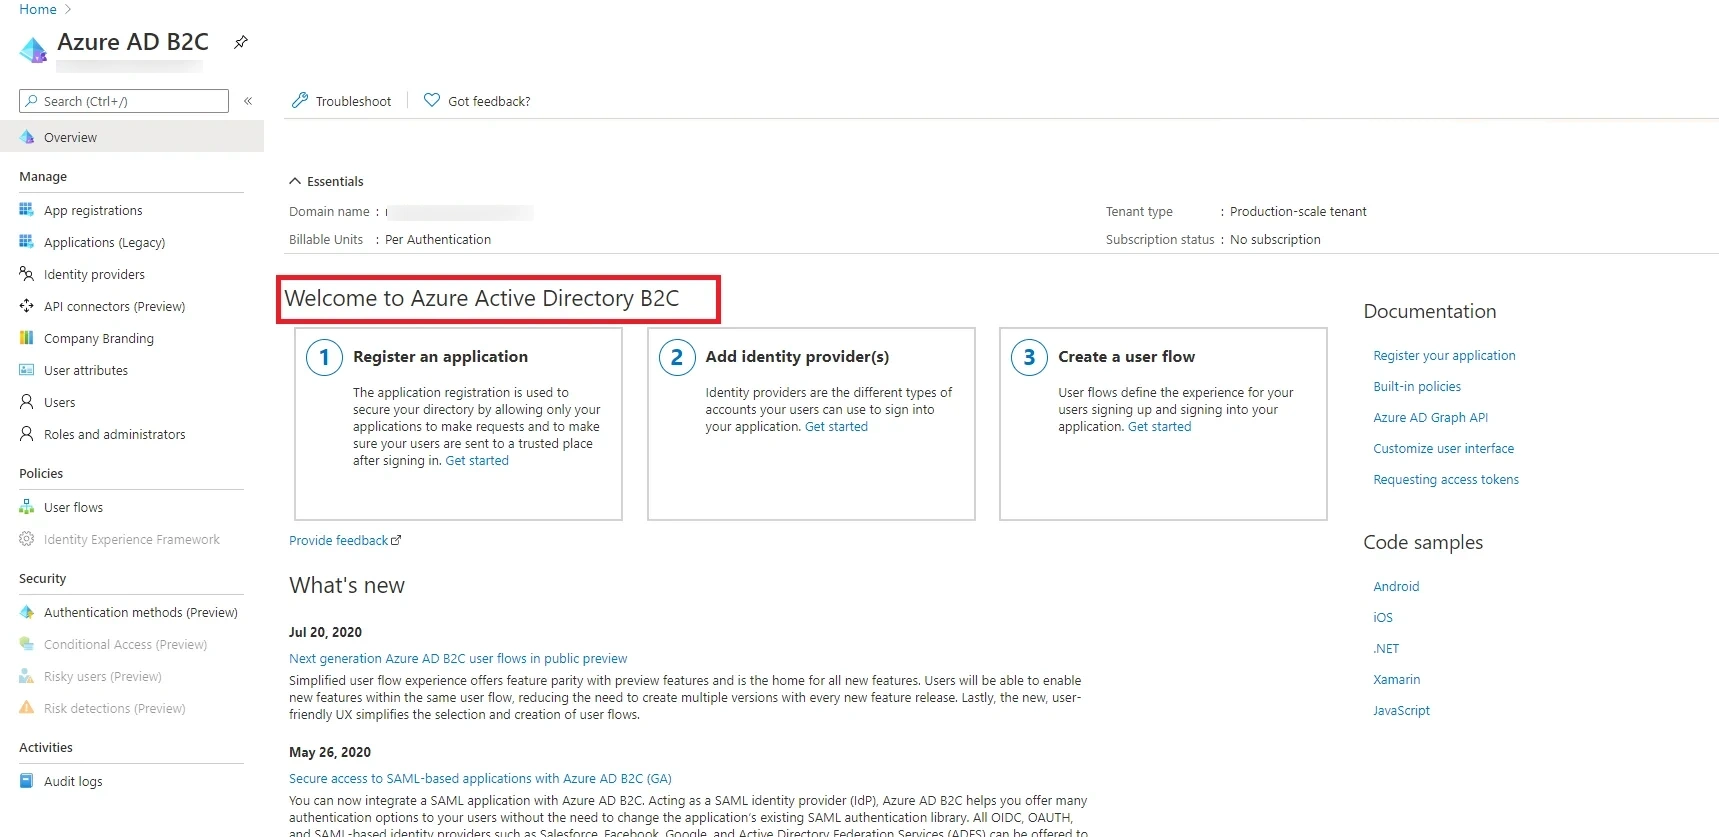Viewport: 1719px width, 837px height.
Task: Click the Roles and administrators icon
Action: (27, 434)
